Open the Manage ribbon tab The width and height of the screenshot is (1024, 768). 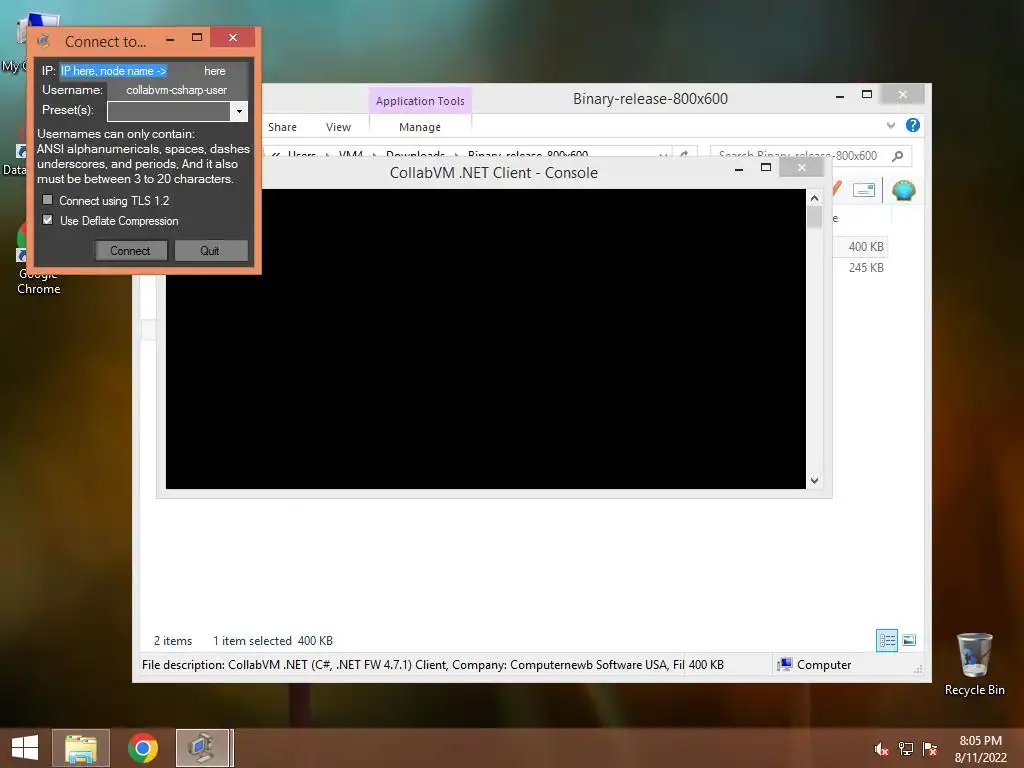[x=420, y=127]
